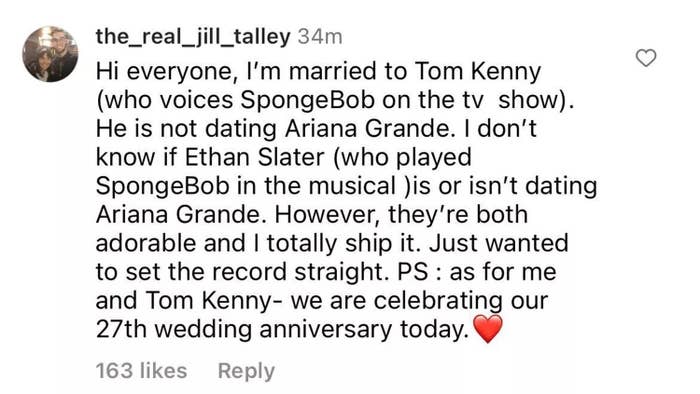Click the word "However" in the comment
Image resolution: width=700 pixels, height=394 pixels.
tap(328, 215)
